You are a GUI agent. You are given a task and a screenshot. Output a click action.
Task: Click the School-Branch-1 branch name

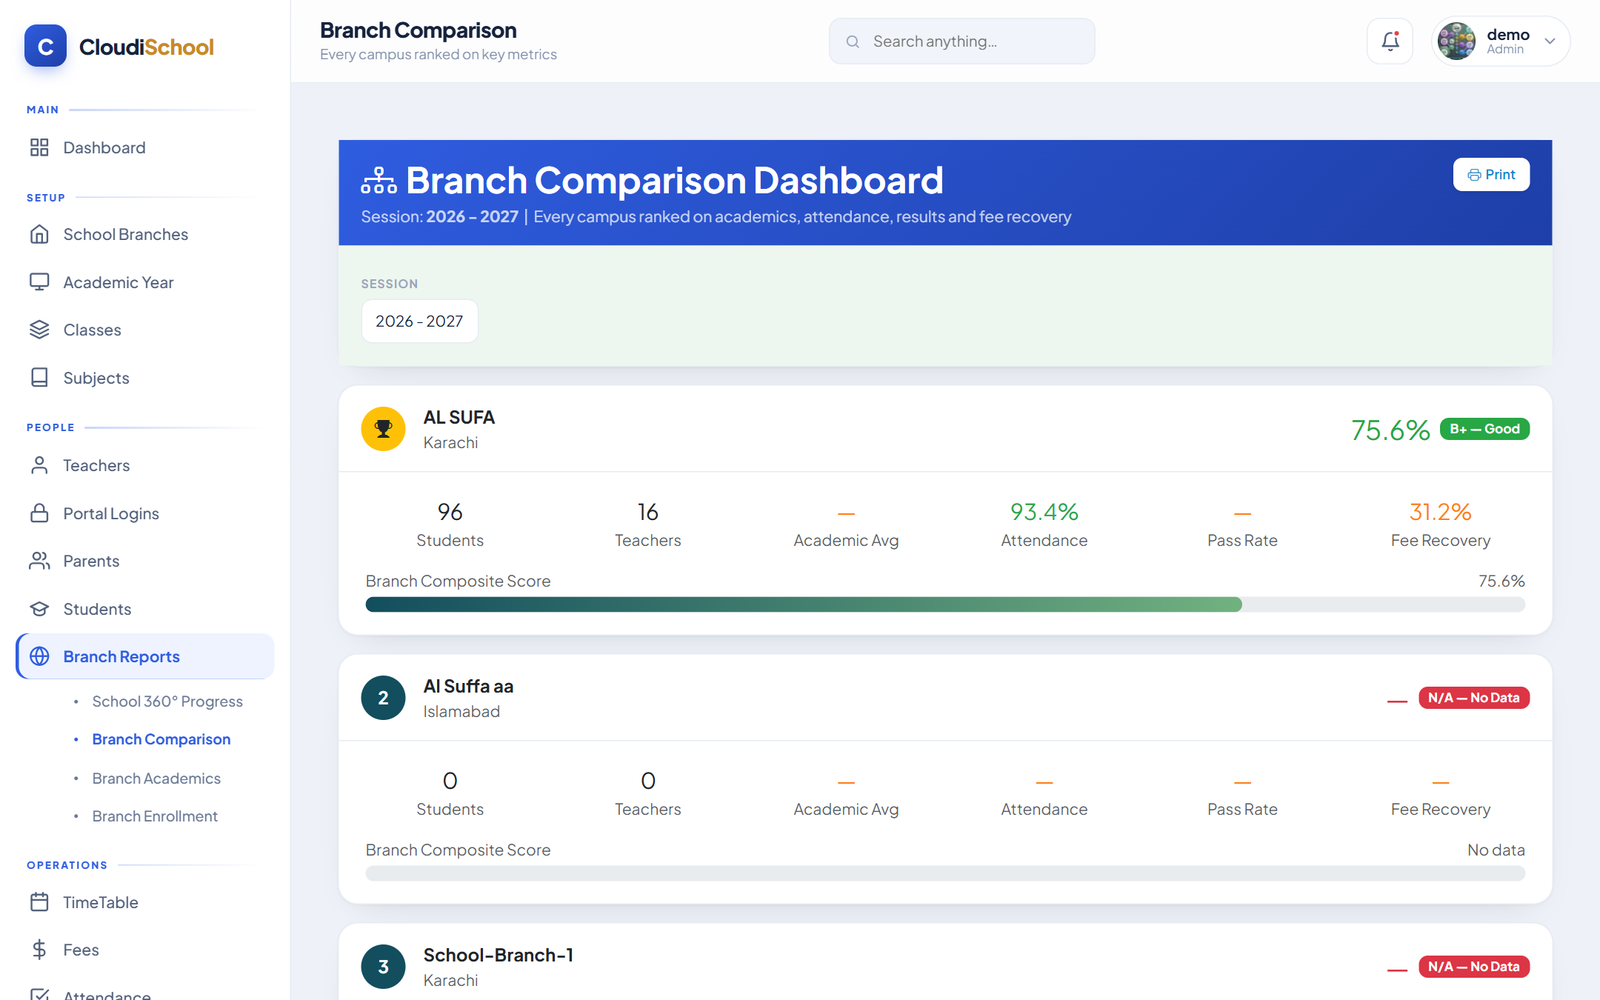pyautogui.click(x=498, y=955)
